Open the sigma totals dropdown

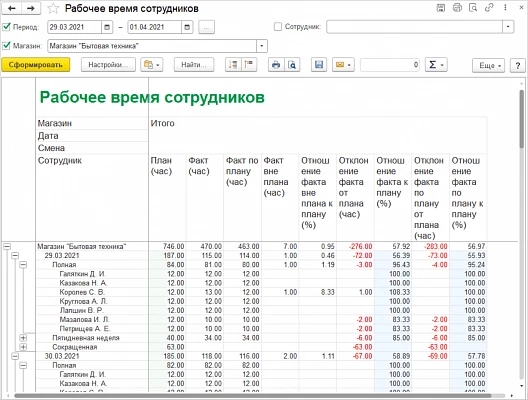436,65
